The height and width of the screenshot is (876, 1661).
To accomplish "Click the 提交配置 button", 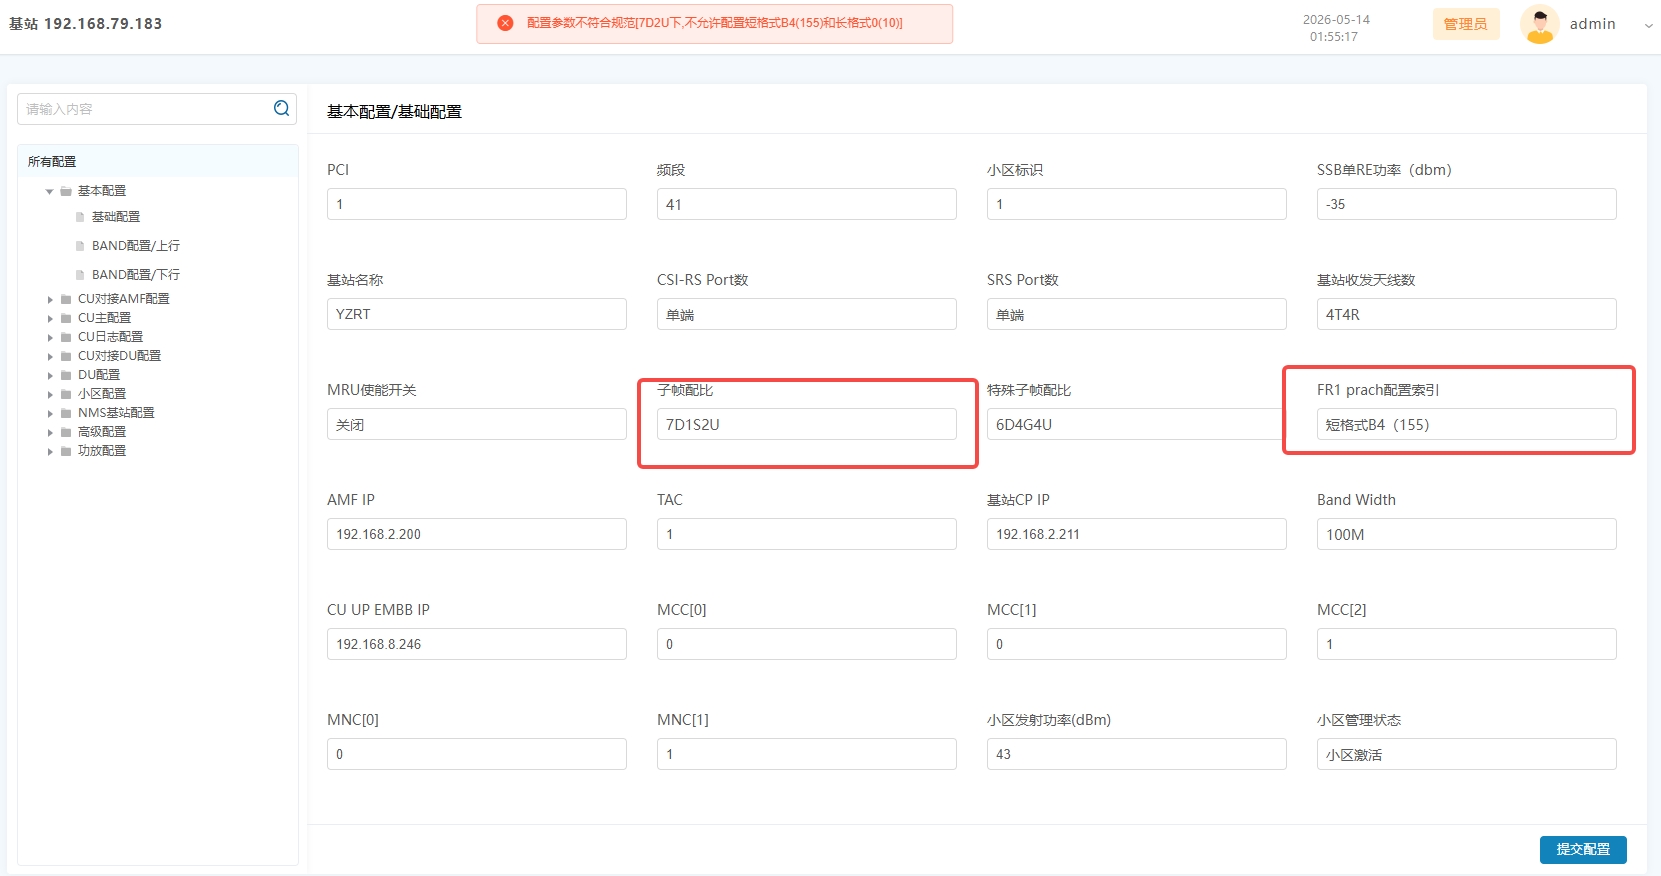I will pyautogui.click(x=1583, y=849).
